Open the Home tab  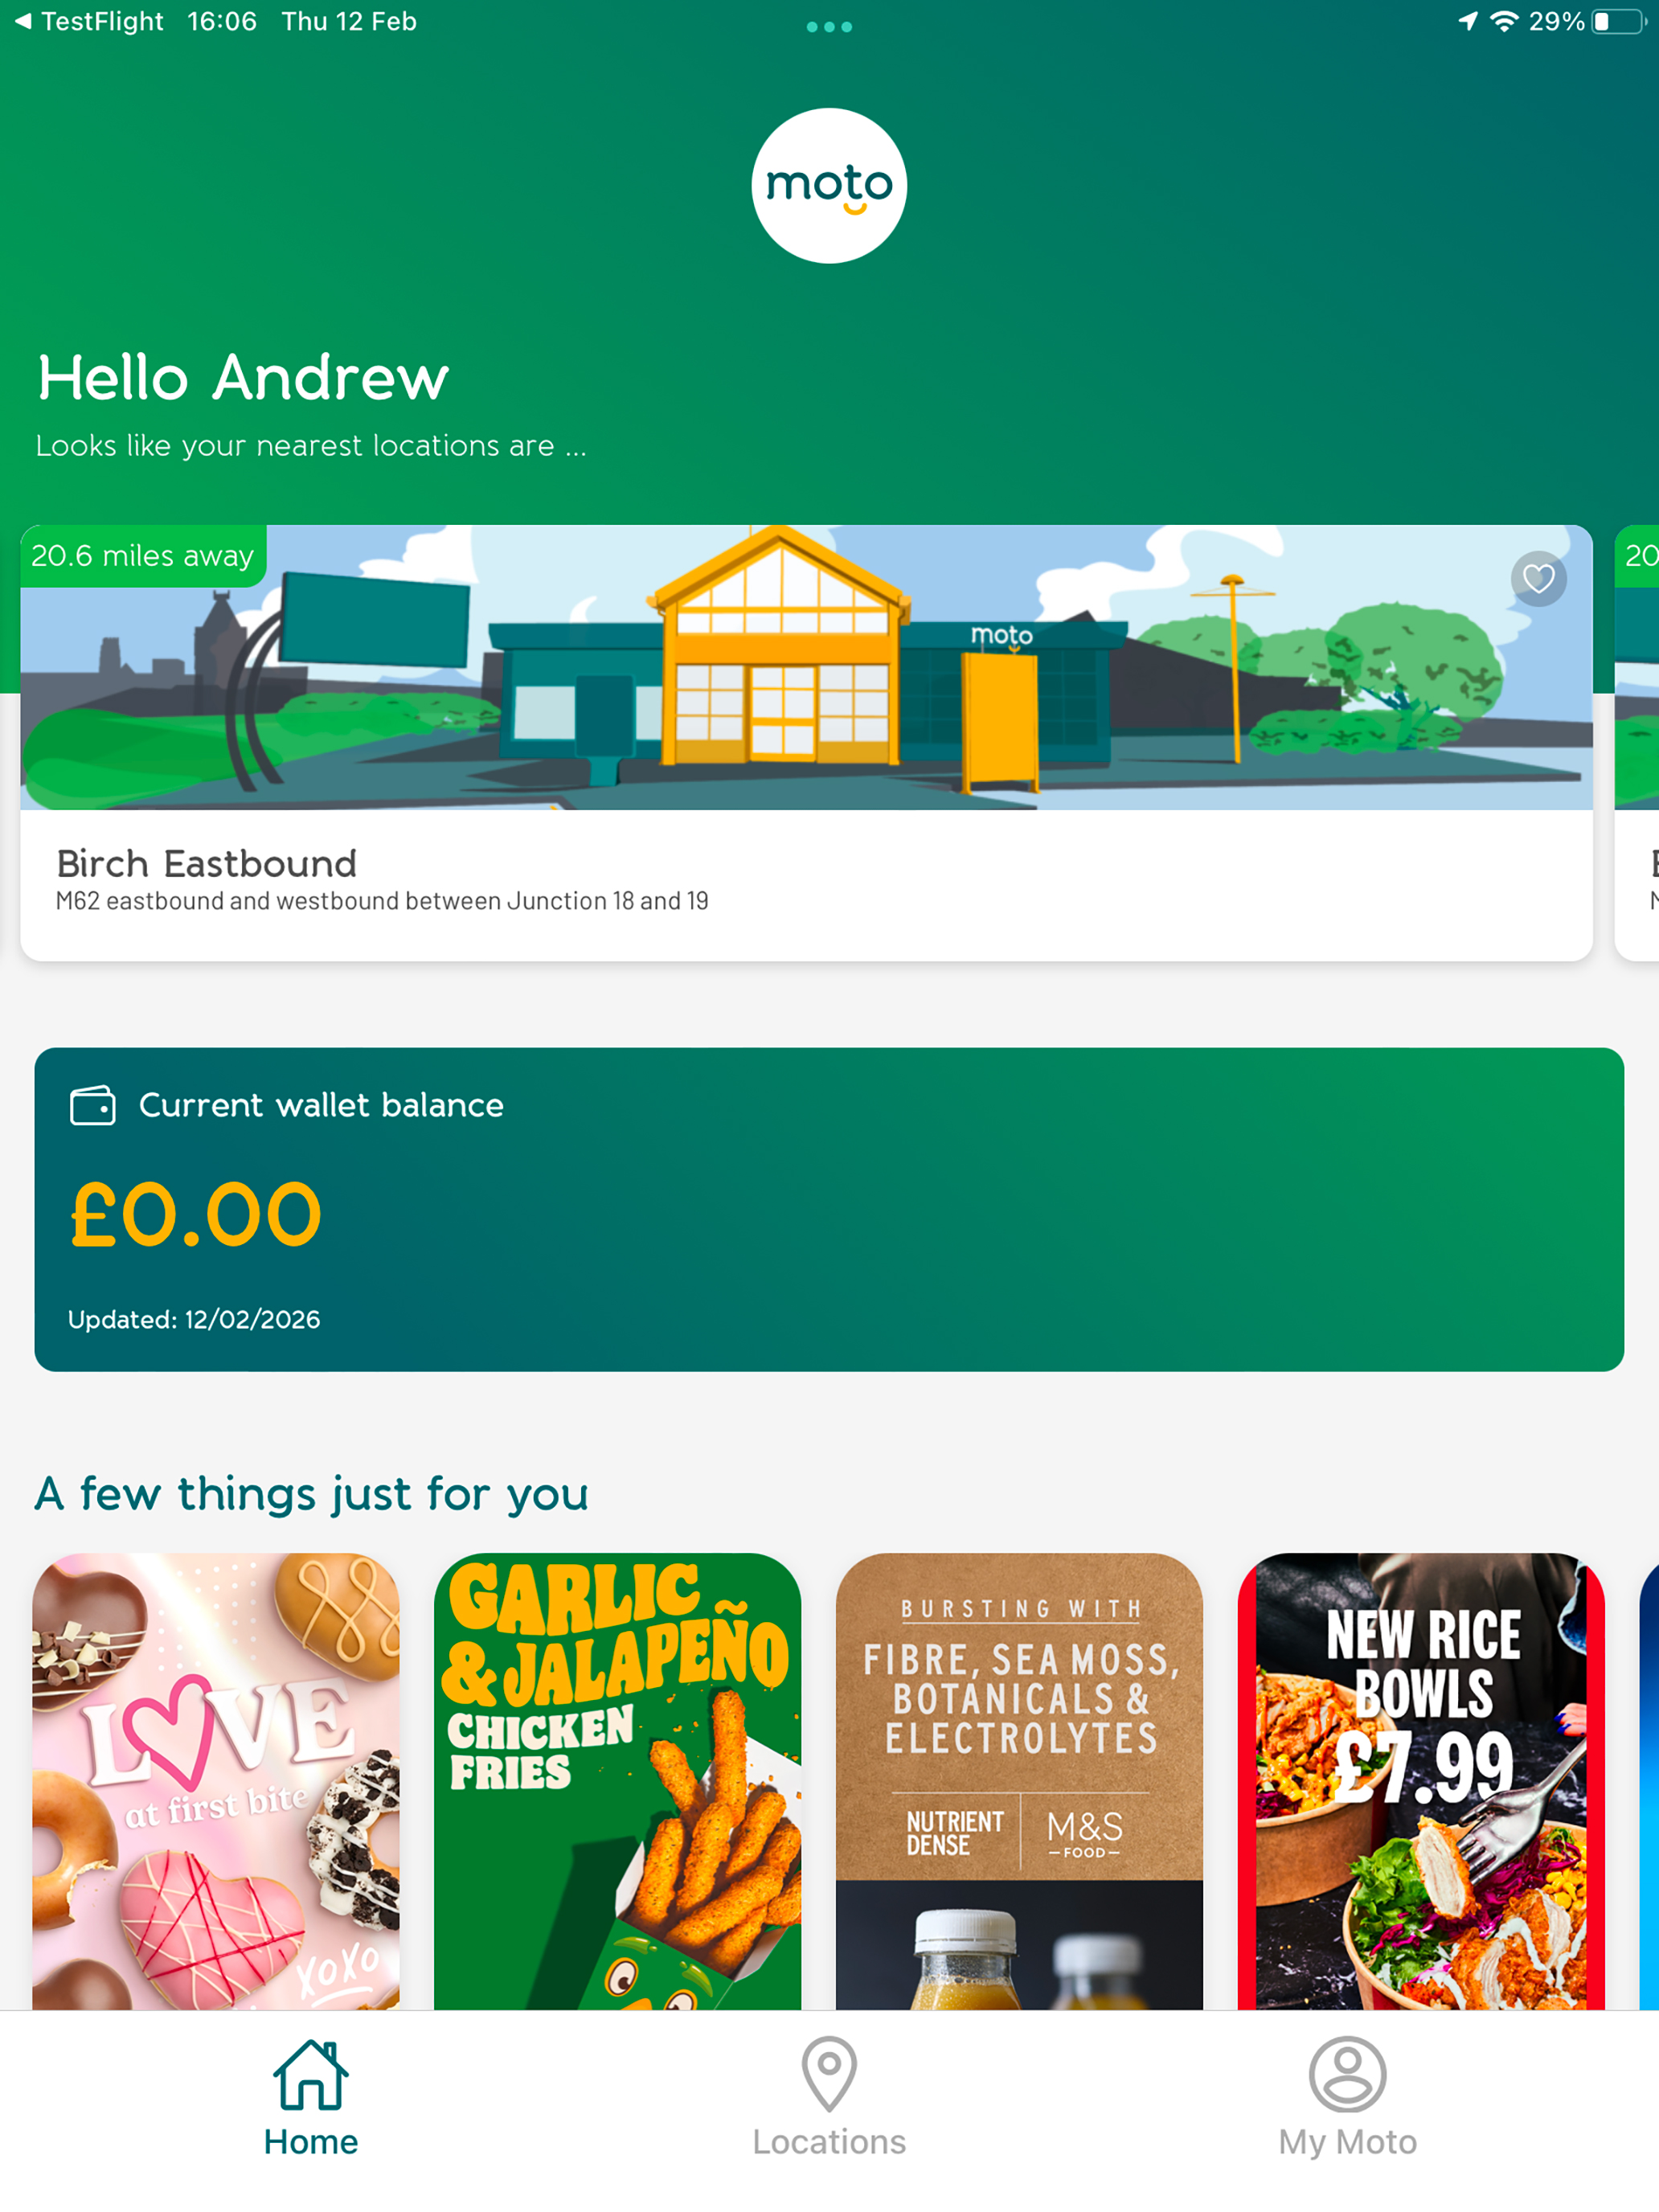pyautogui.click(x=311, y=2098)
